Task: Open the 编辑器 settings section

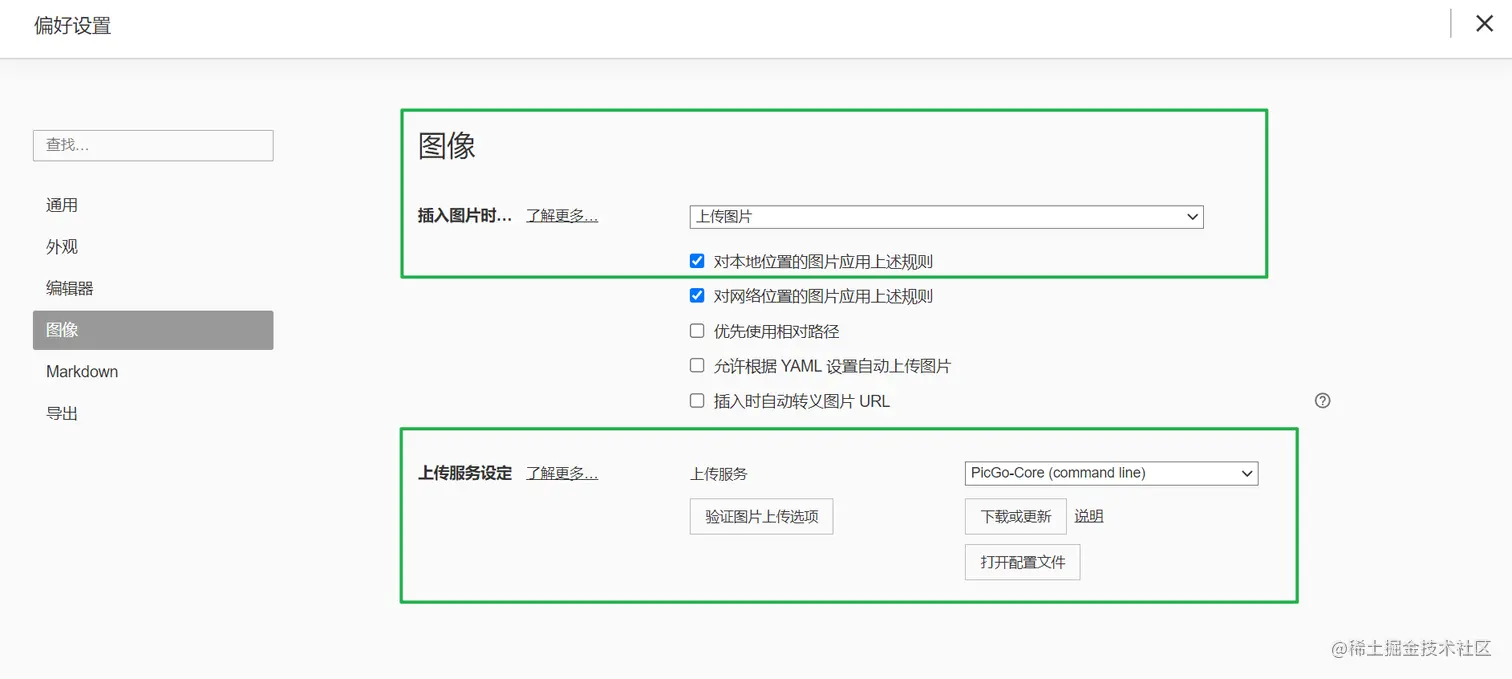Action: point(153,288)
